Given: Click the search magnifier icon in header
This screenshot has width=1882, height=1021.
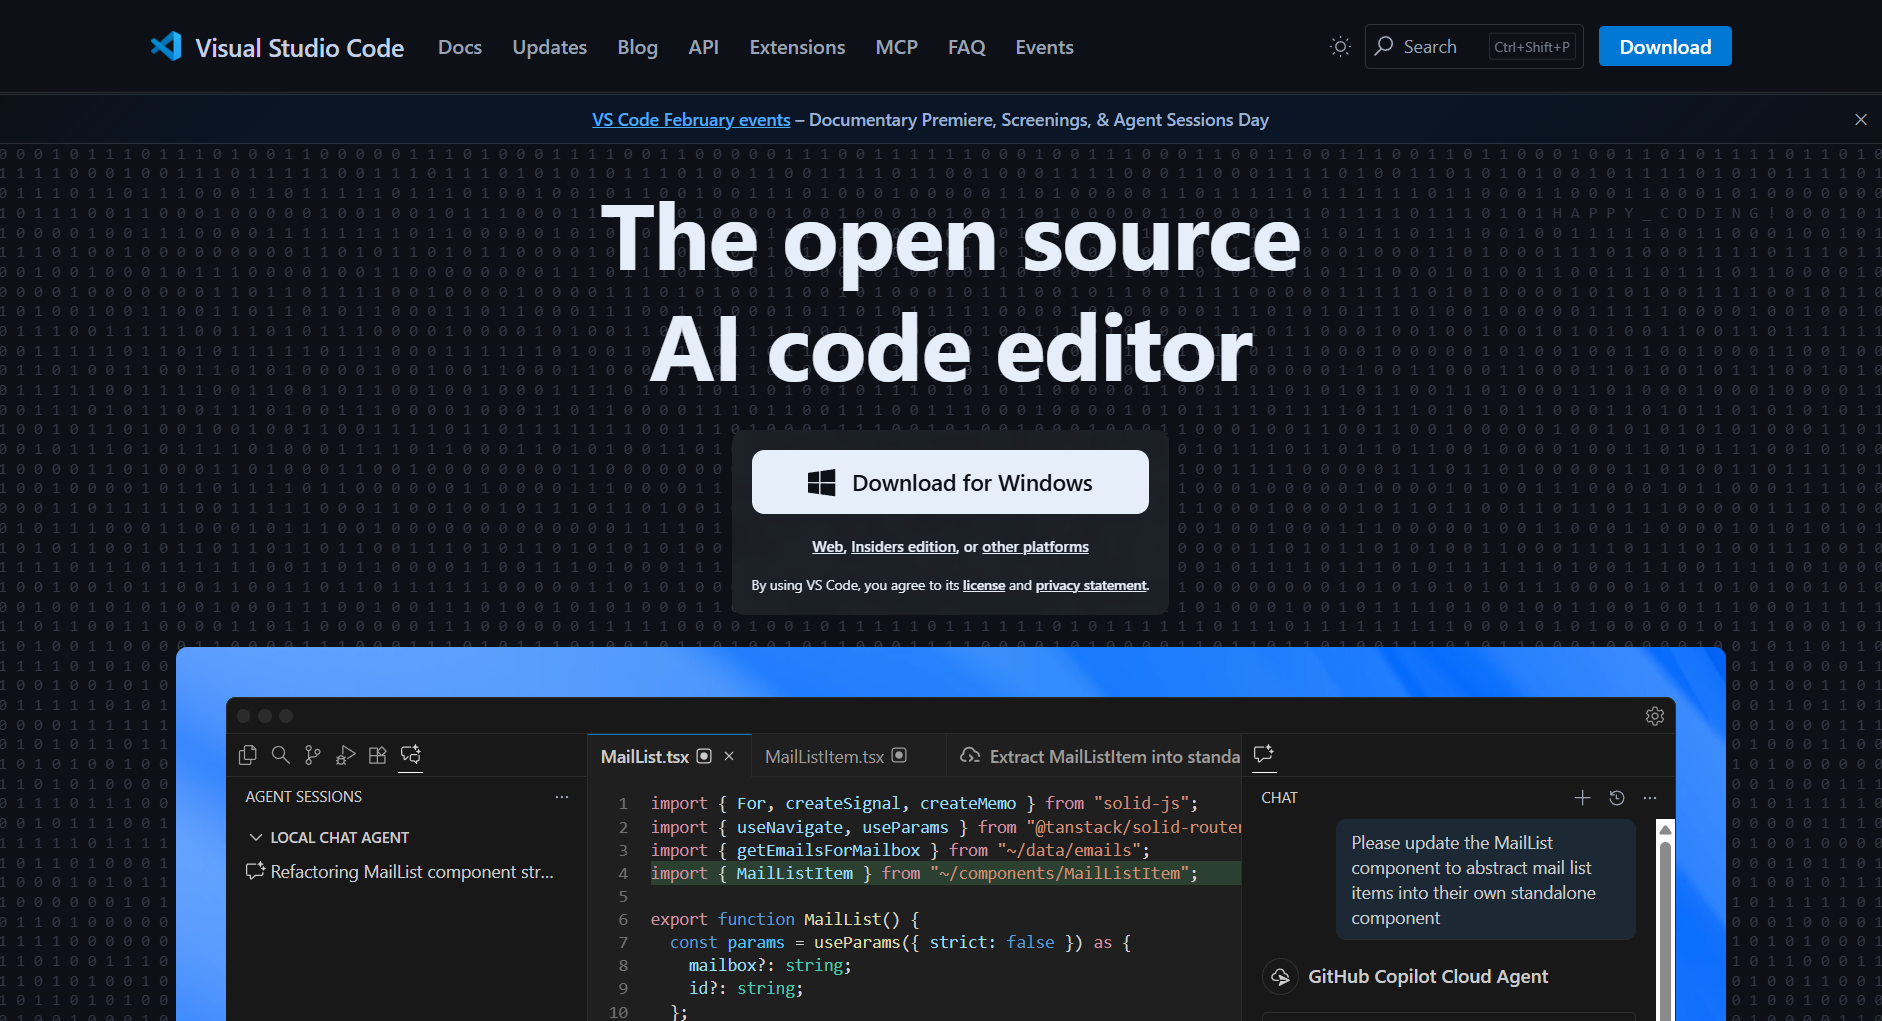Looking at the screenshot, I should click(x=1384, y=46).
